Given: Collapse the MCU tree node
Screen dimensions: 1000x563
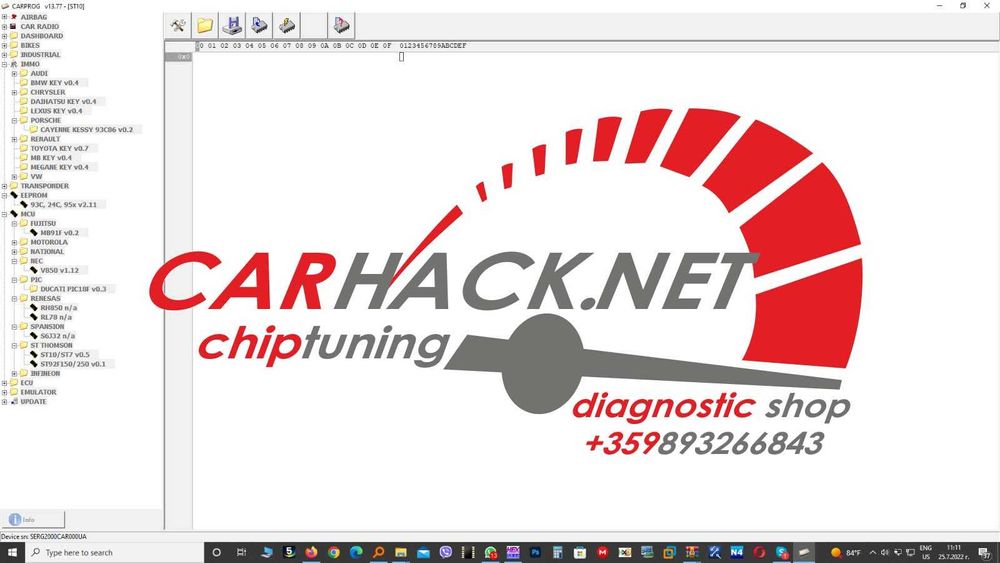Looking at the screenshot, I should pos(4,214).
